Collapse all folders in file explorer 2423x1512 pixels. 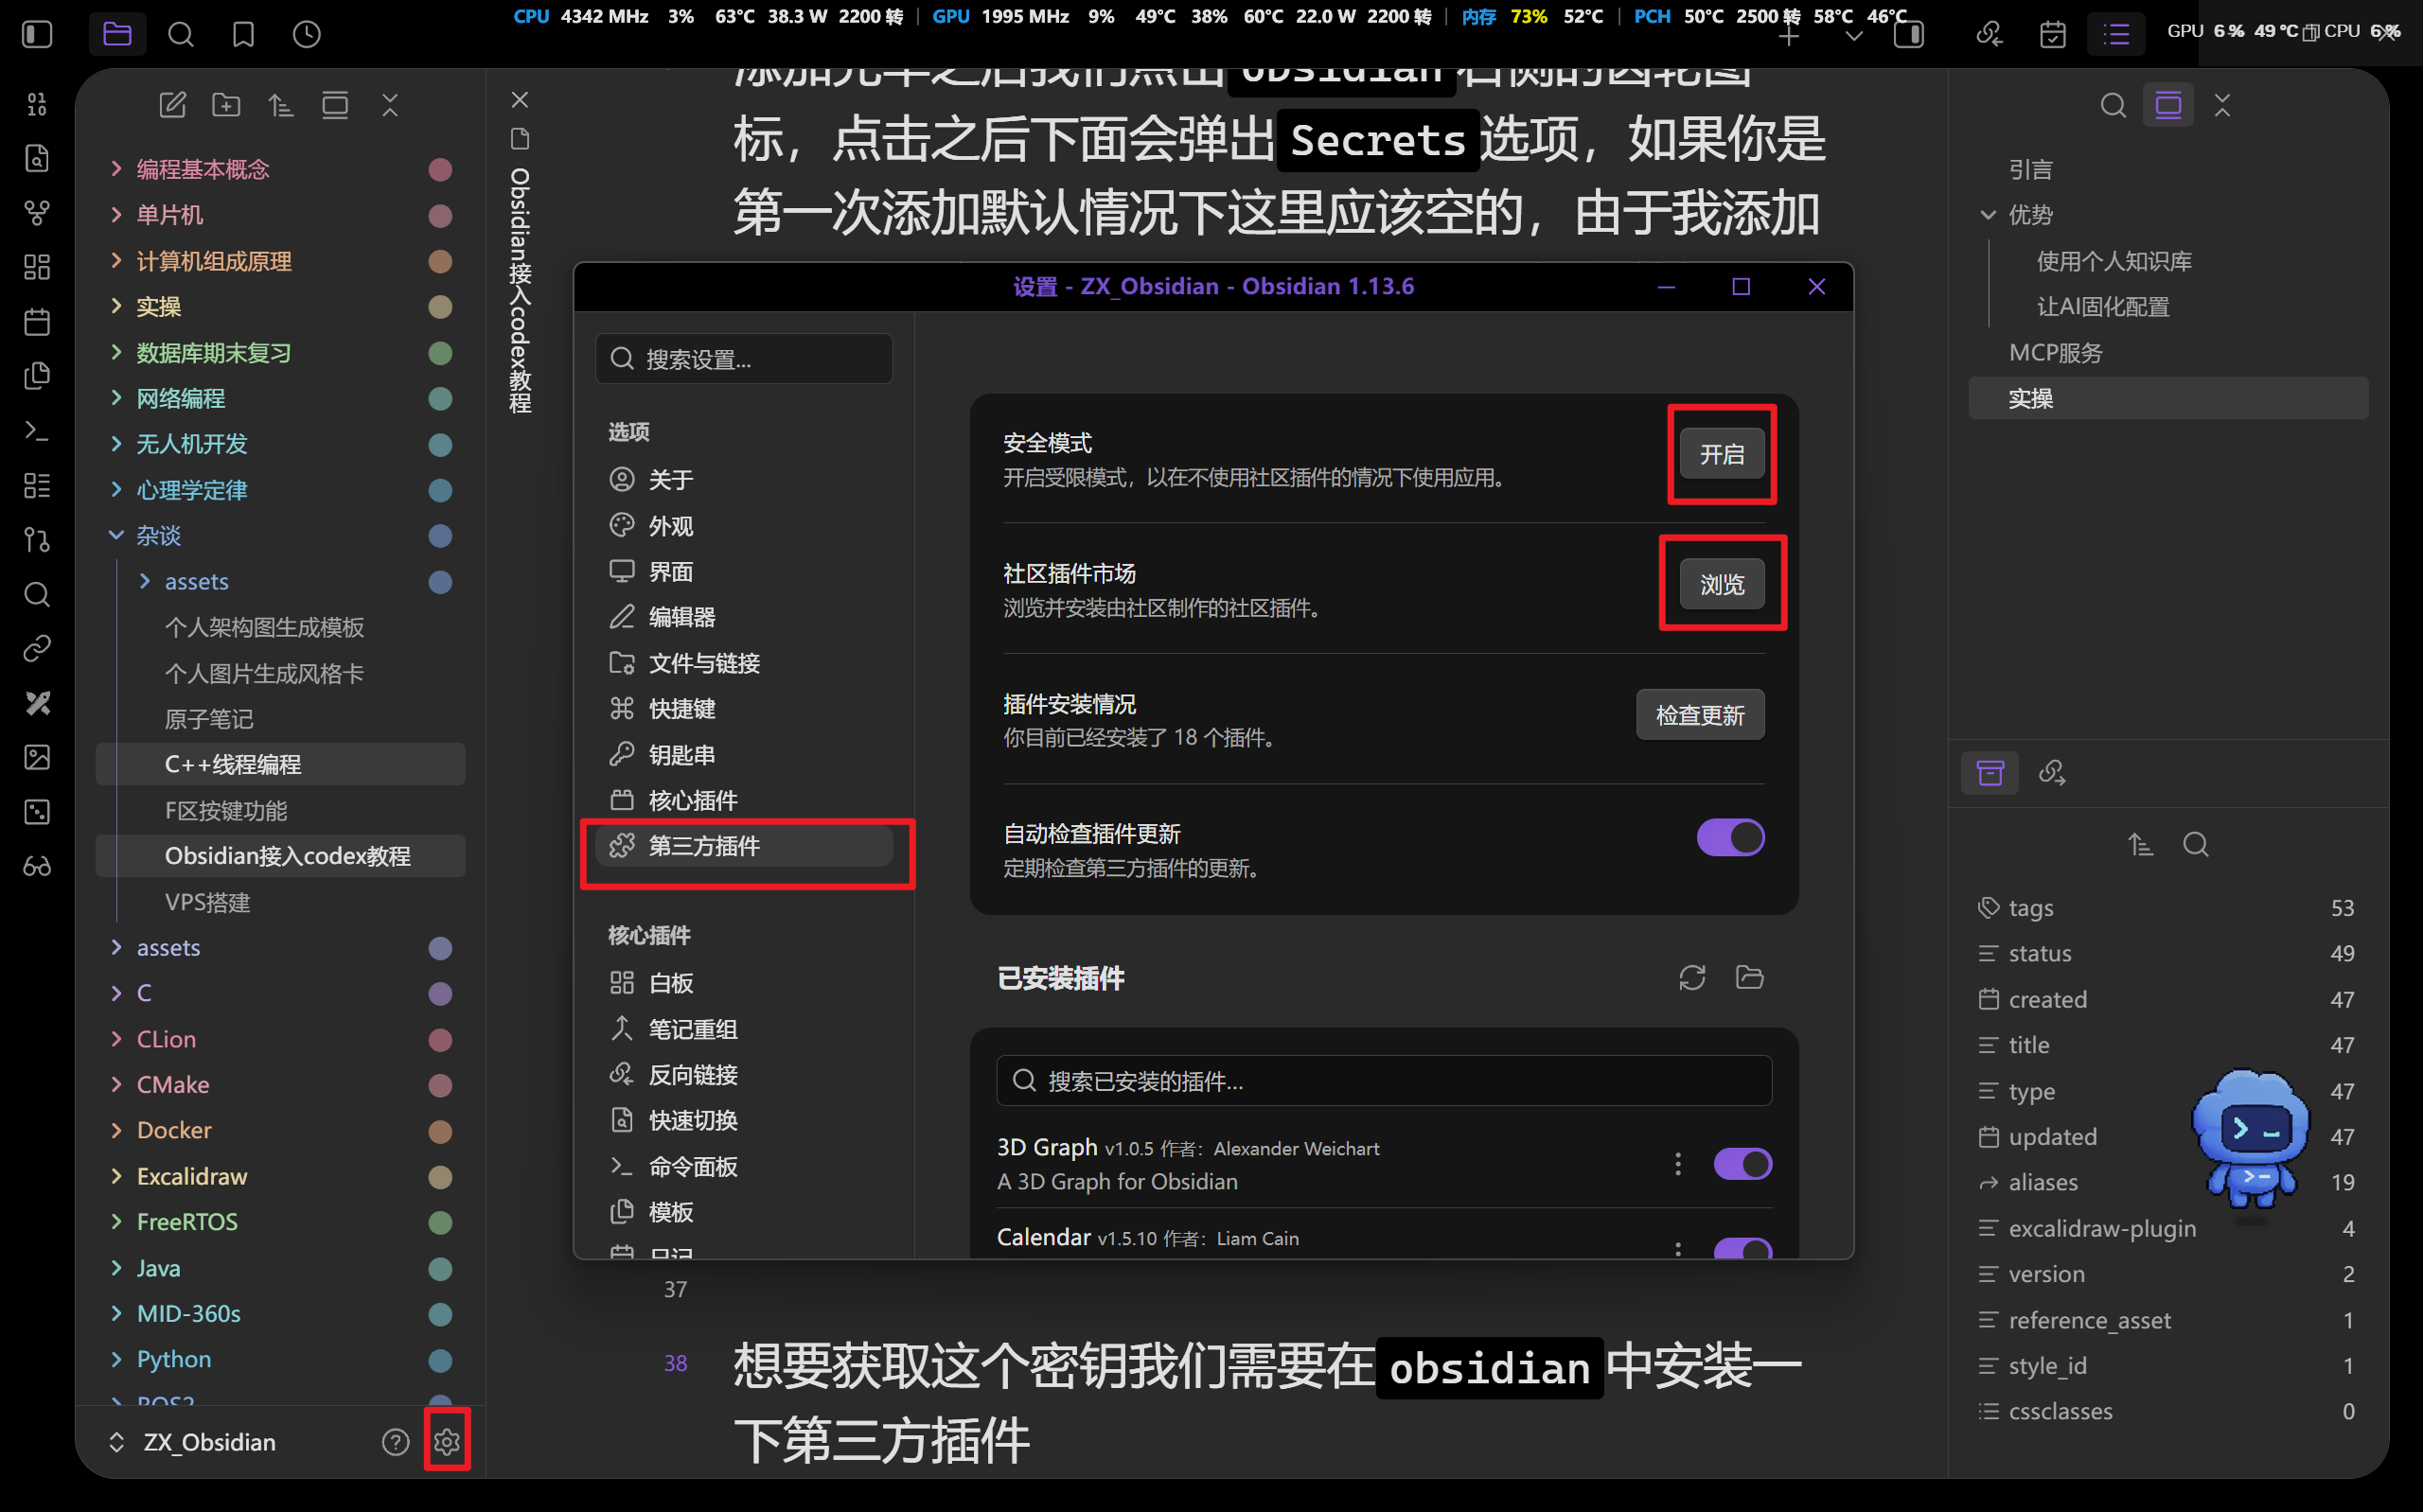(x=390, y=104)
